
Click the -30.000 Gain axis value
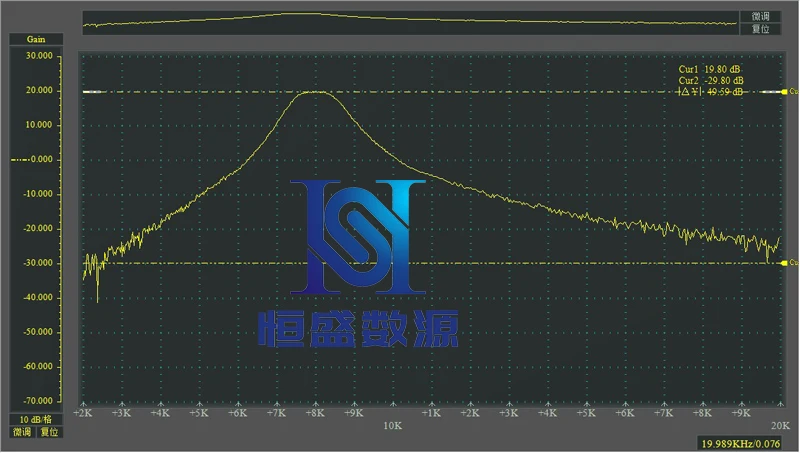pos(38,263)
